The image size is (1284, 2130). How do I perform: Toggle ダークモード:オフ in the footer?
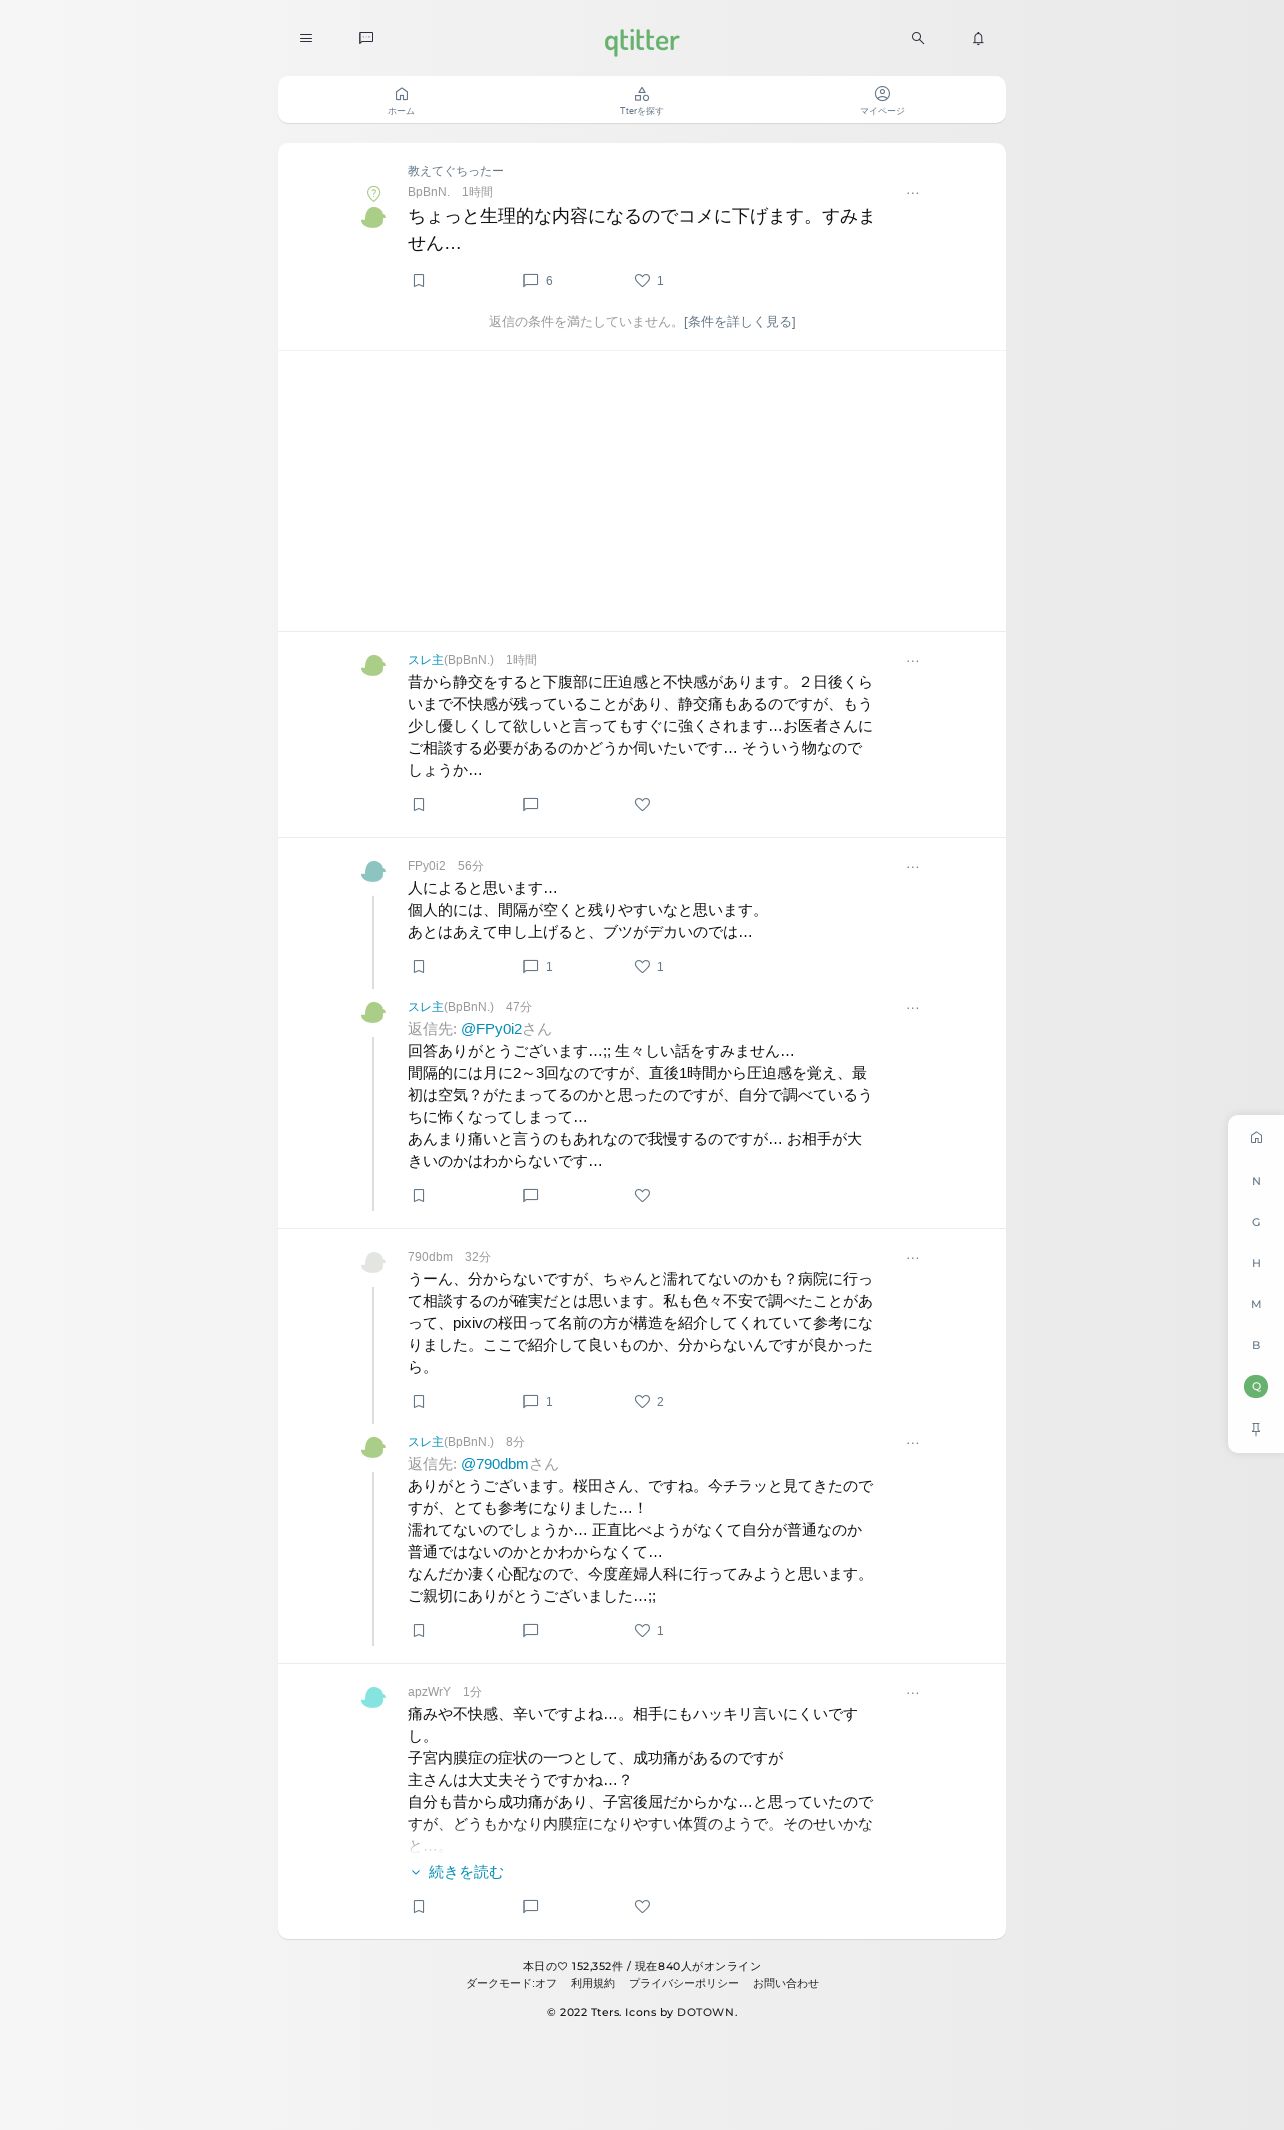point(511,1983)
